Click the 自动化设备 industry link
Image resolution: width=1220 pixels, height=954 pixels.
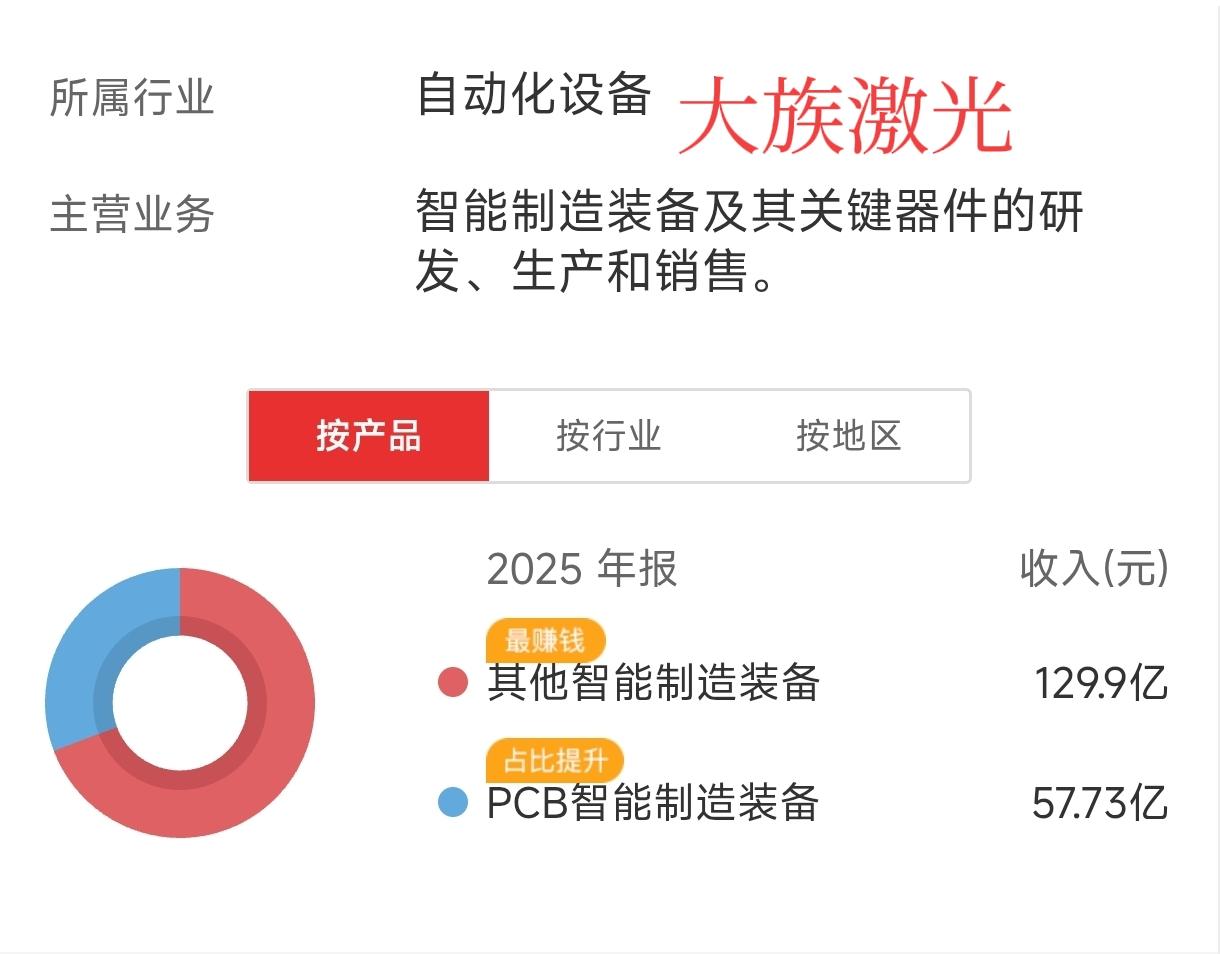pos(534,96)
